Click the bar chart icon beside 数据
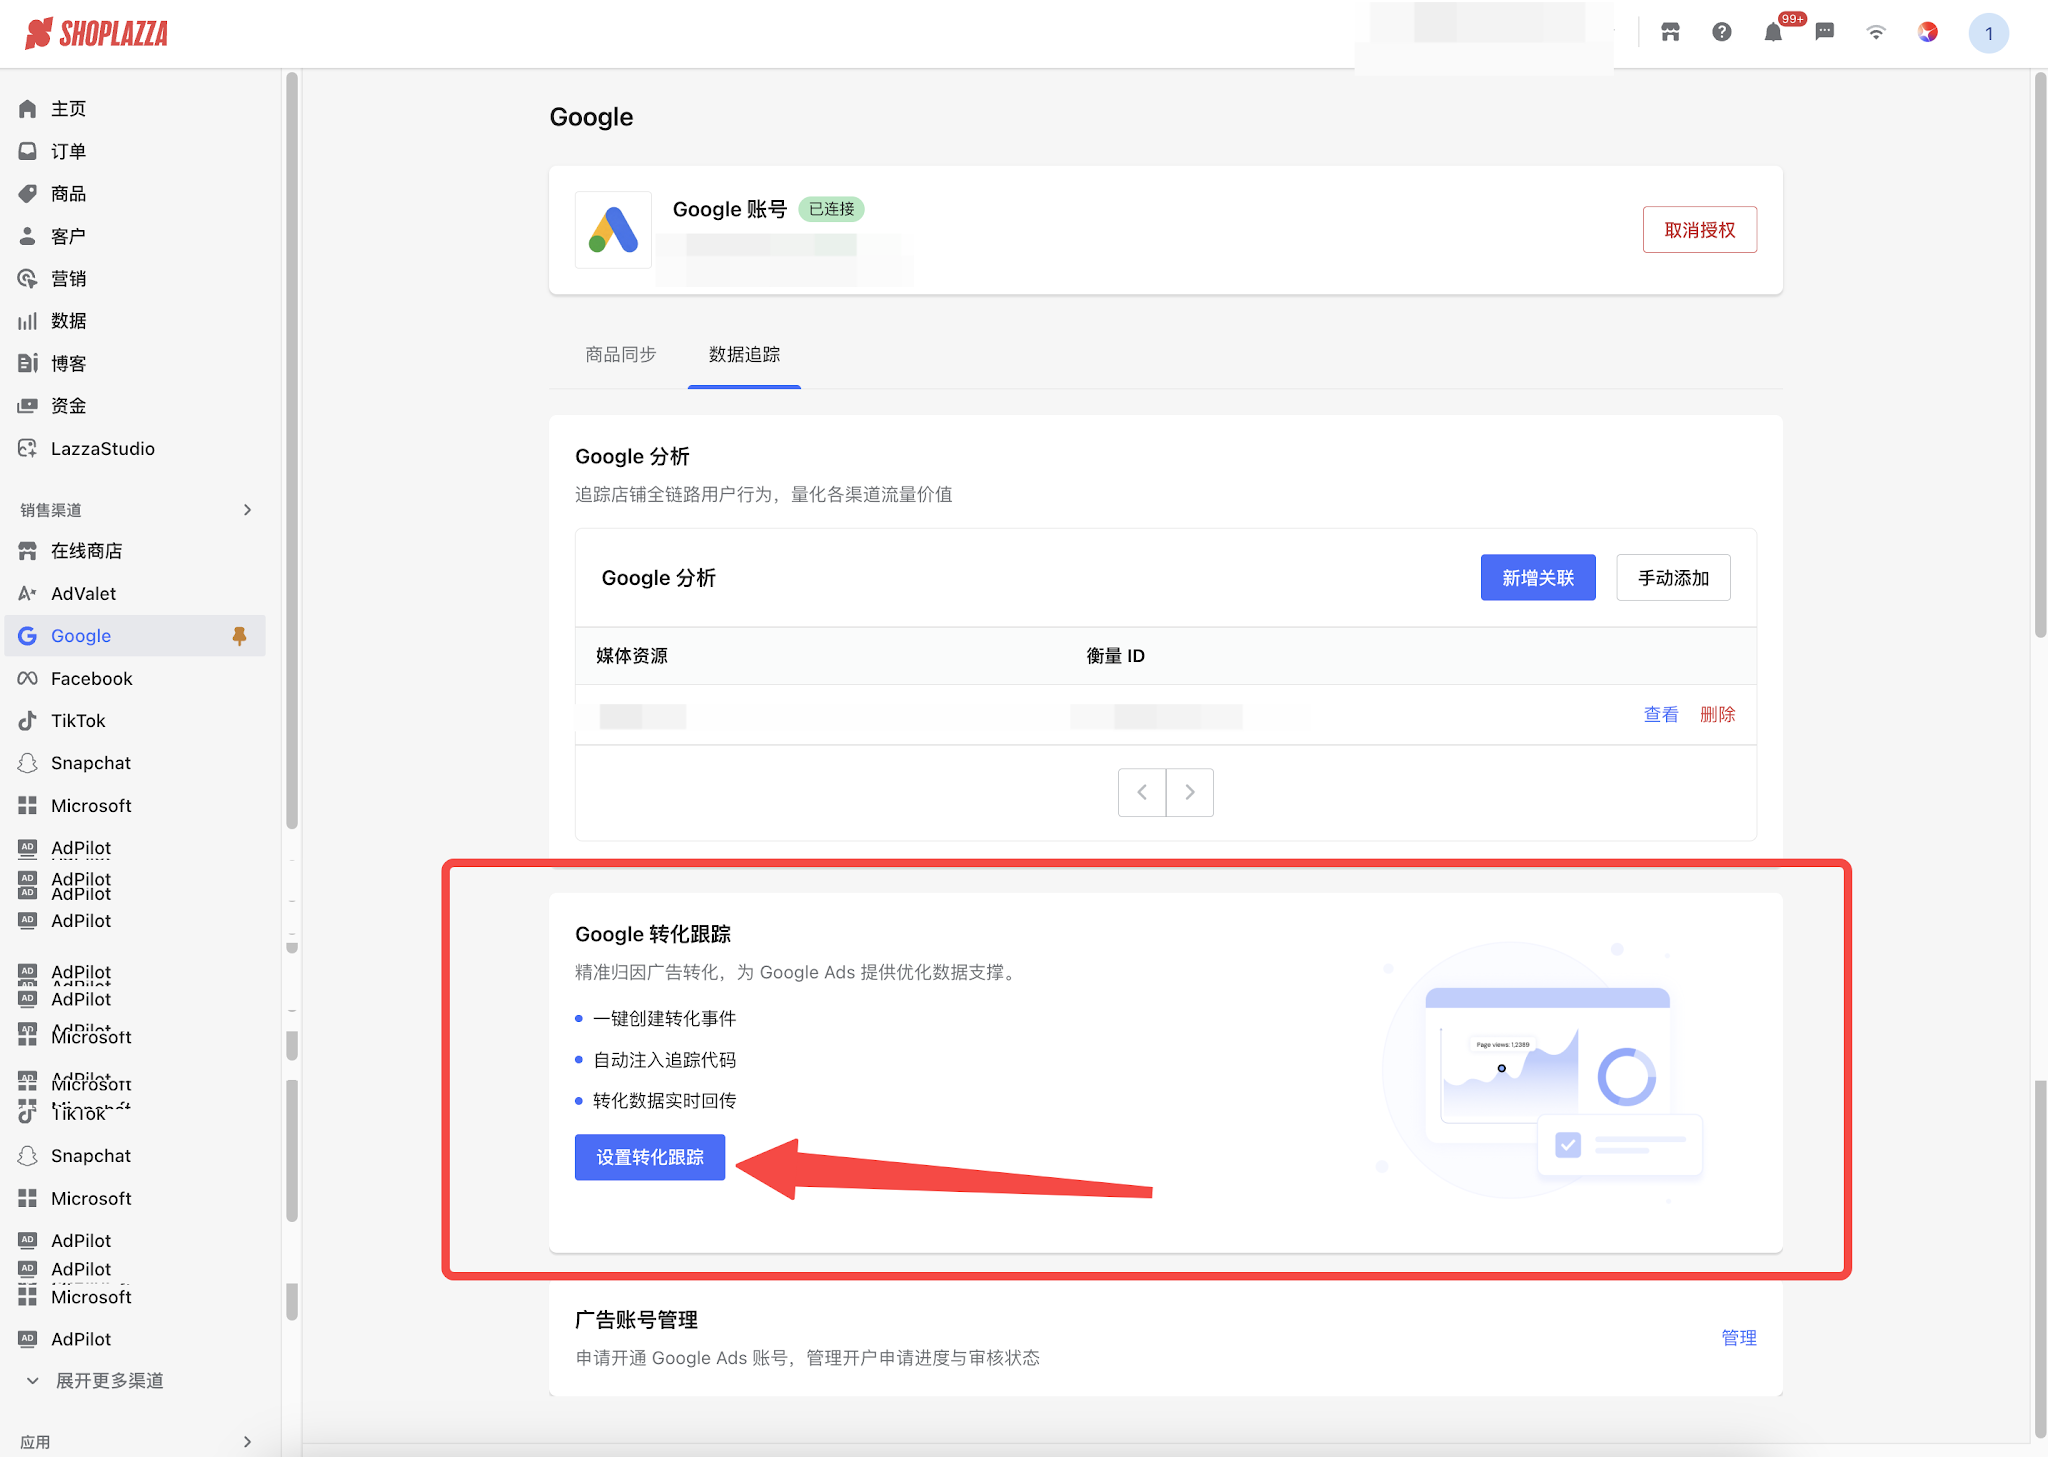 (x=27, y=321)
